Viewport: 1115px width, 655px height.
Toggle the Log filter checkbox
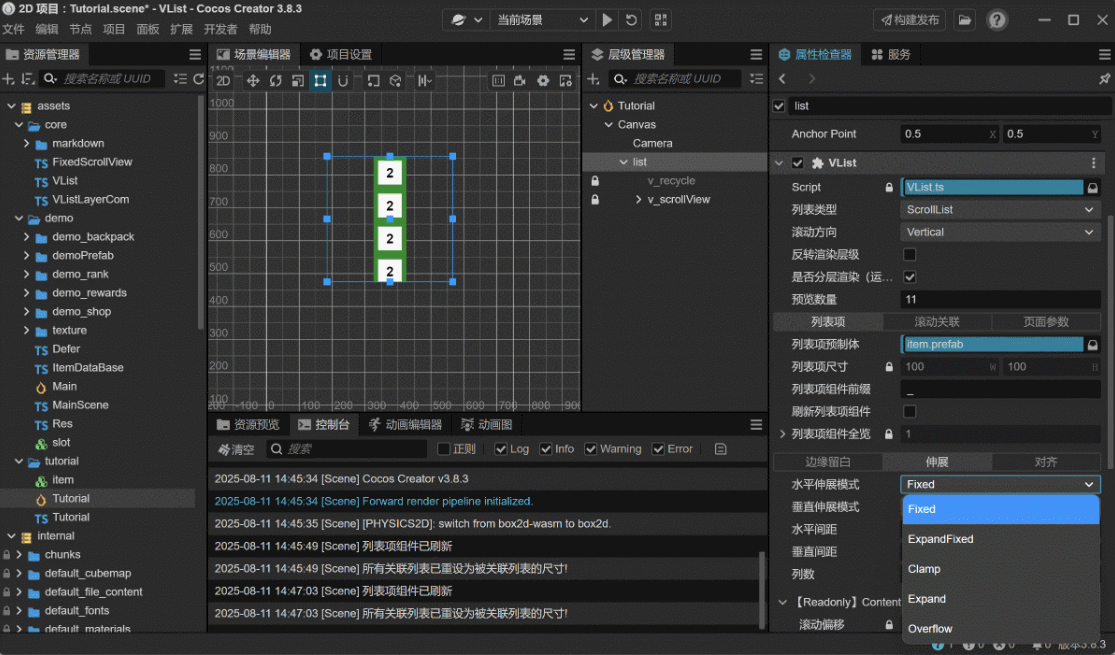point(501,449)
